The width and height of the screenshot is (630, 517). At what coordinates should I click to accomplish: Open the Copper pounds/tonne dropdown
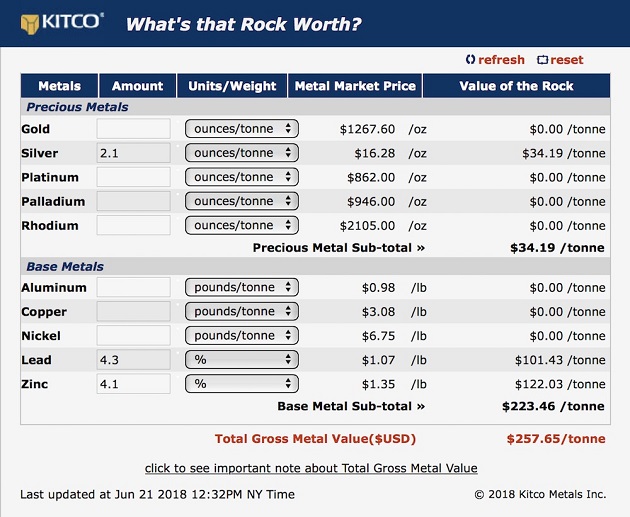(241, 311)
